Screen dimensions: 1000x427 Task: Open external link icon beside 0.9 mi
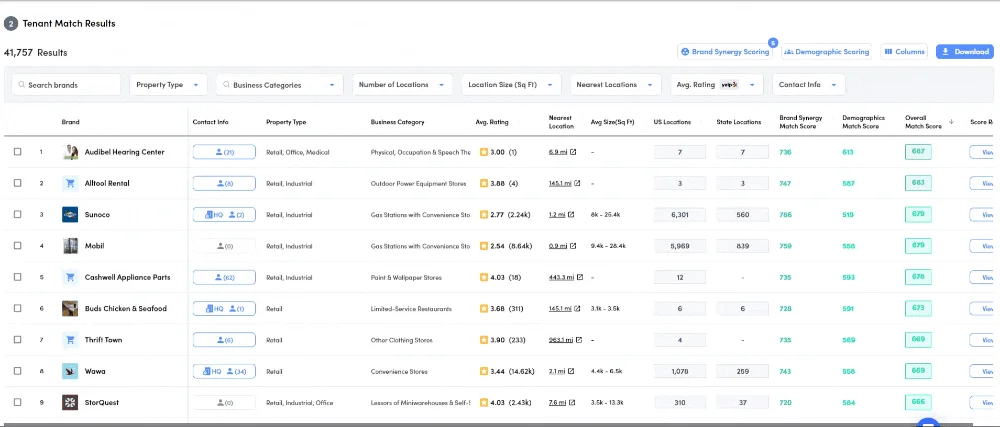573,246
